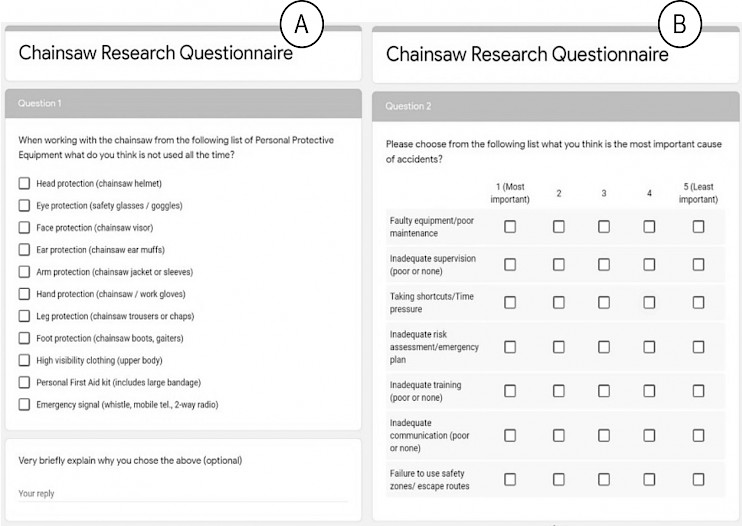Screen dimensions: 742x526
Task: Rate Inadequate risk assessment/emergency plan as 4
Action: coord(649,347)
